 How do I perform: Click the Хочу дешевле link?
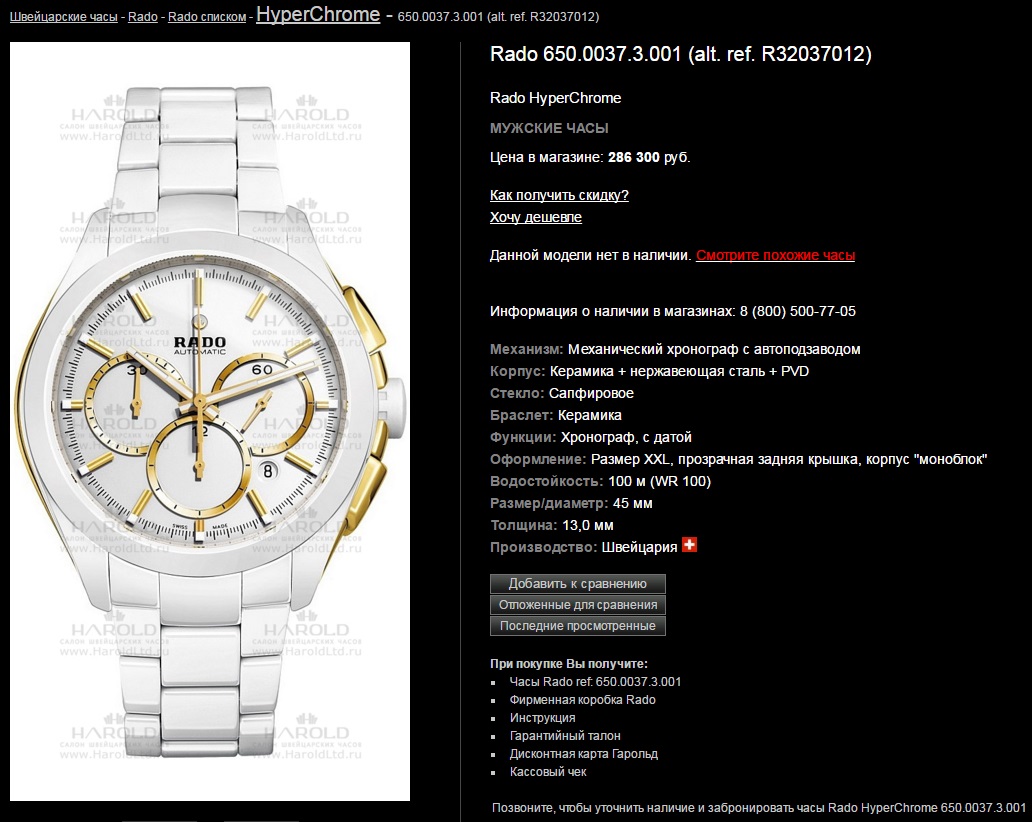click(536, 217)
